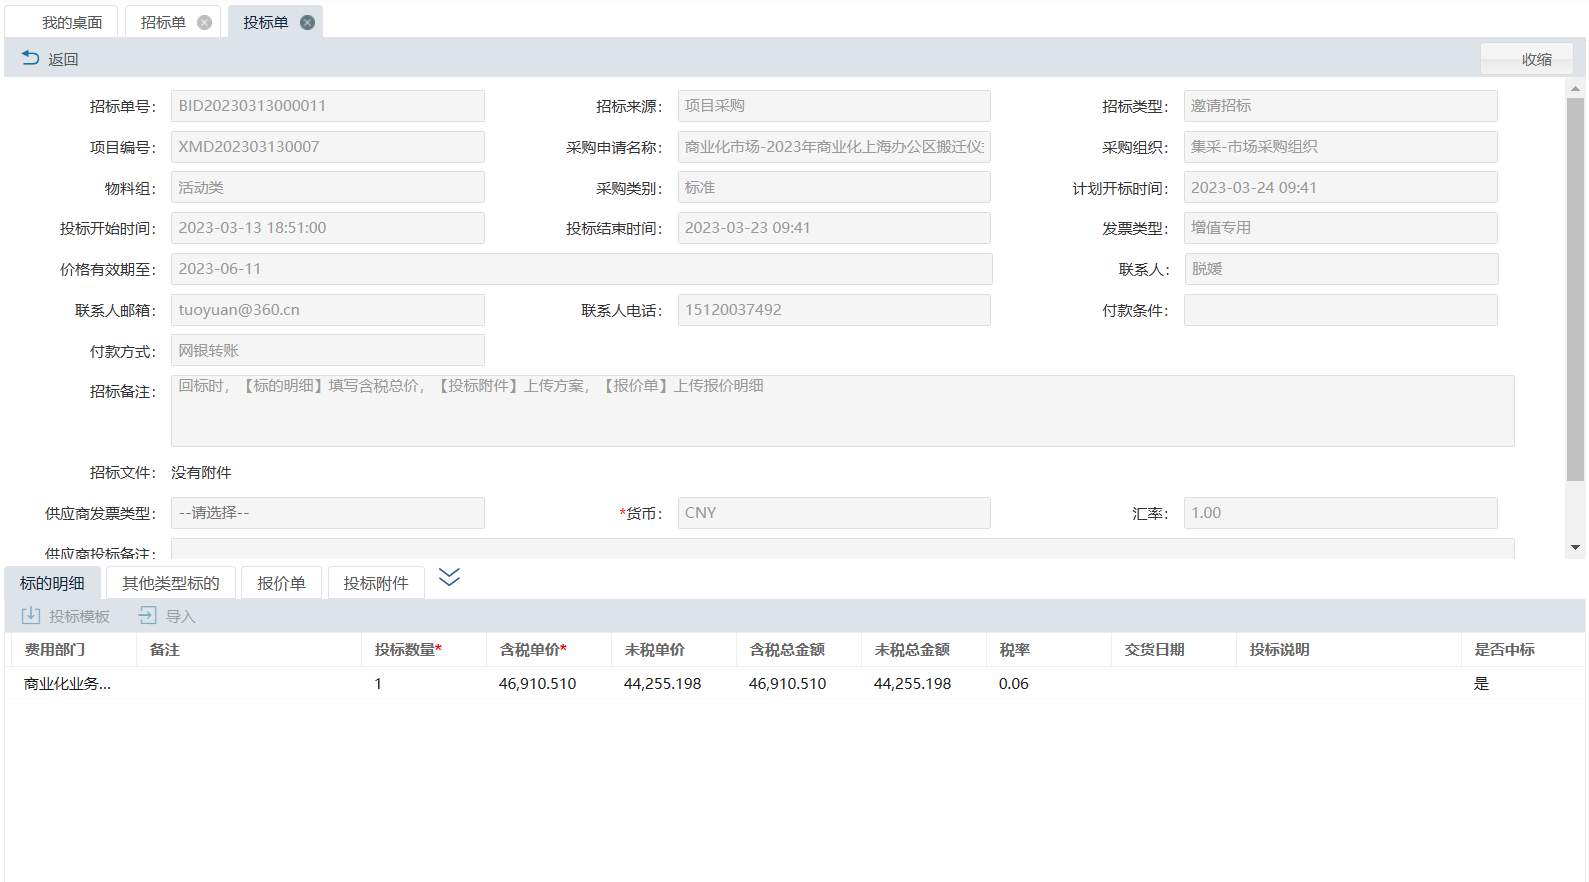The width and height of the screenshot is (1589, 882).
Task: Switch to the 报价单 tab
Action: (x=281, y=583)
